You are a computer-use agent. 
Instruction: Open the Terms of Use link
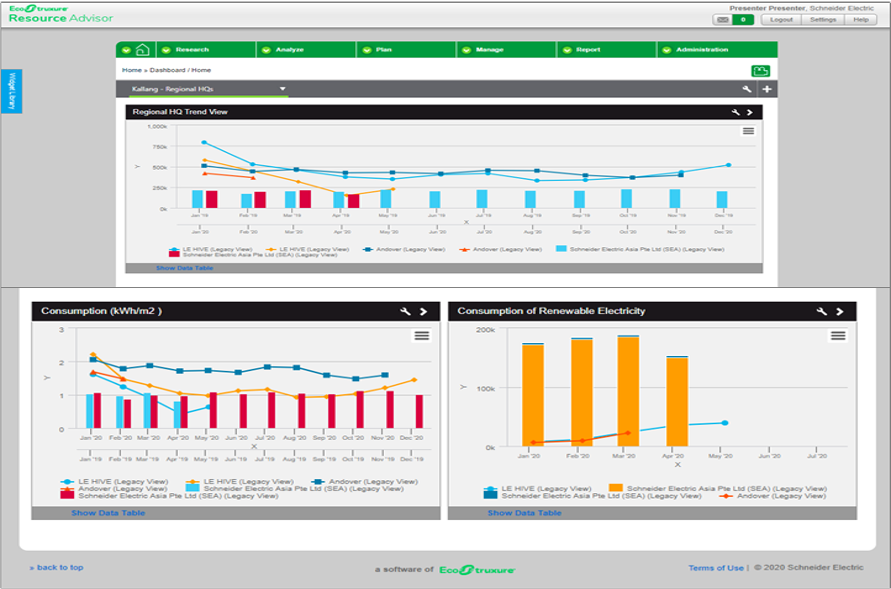716,568
